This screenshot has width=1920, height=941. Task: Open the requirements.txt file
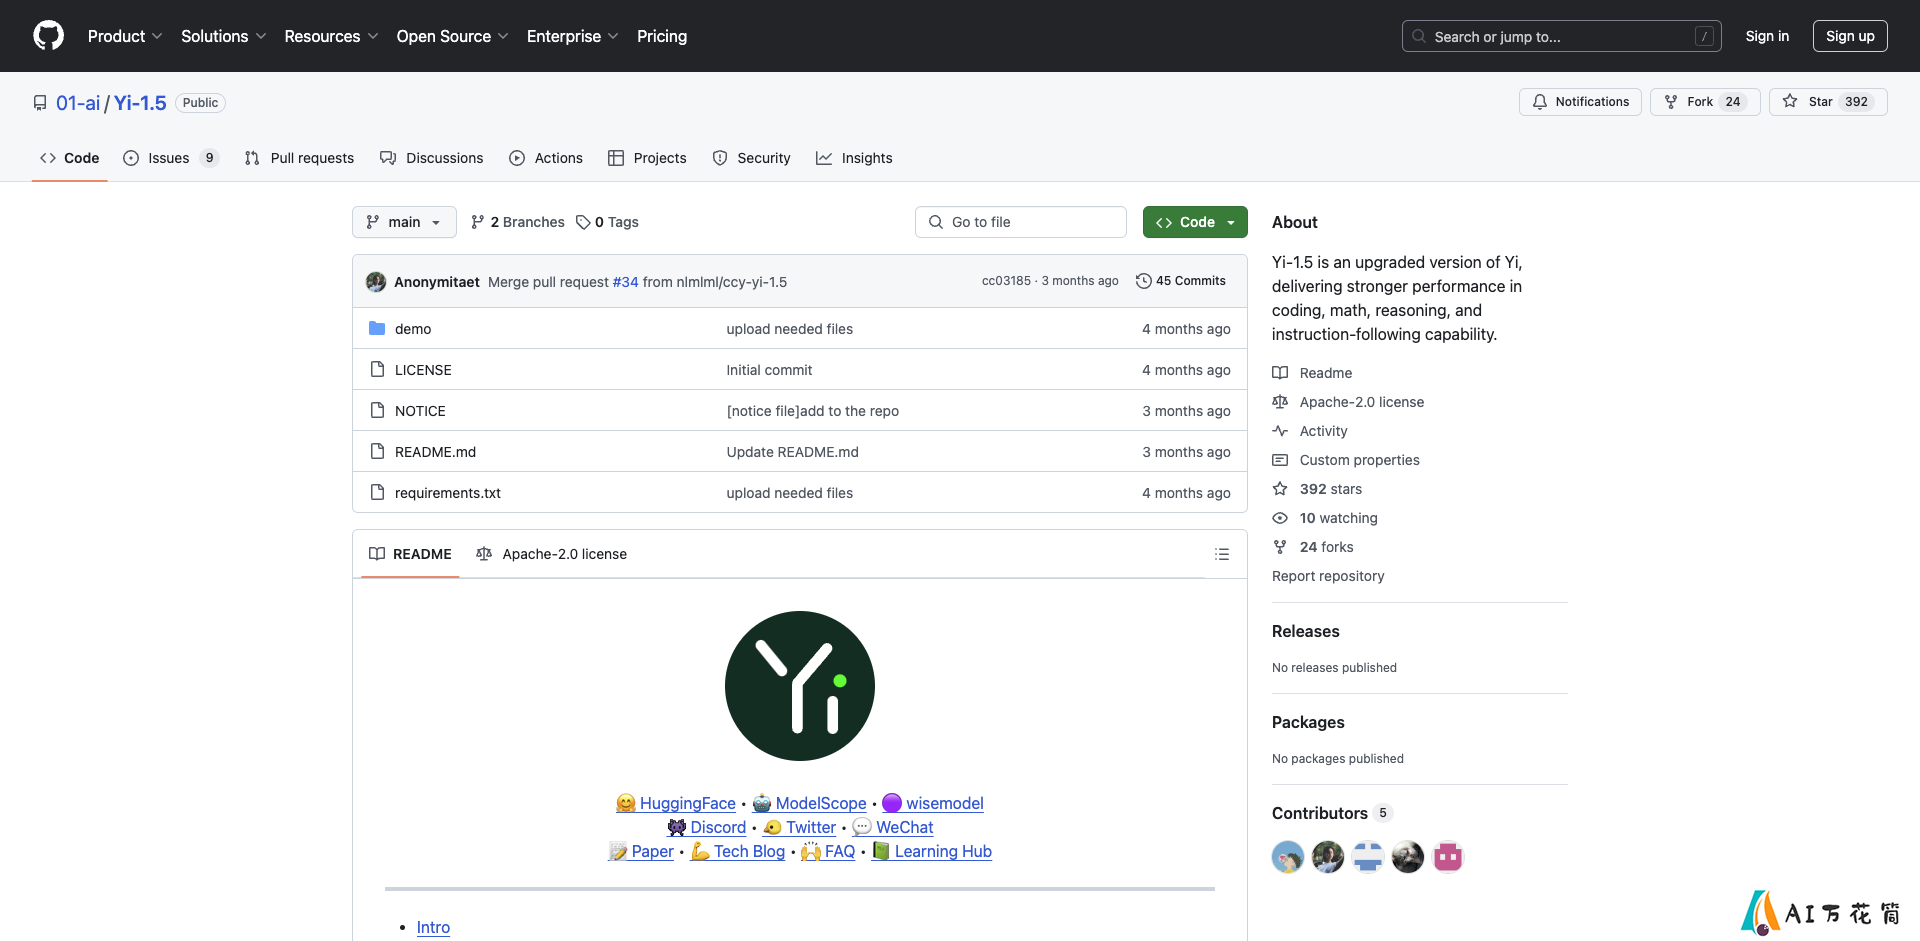448,493
